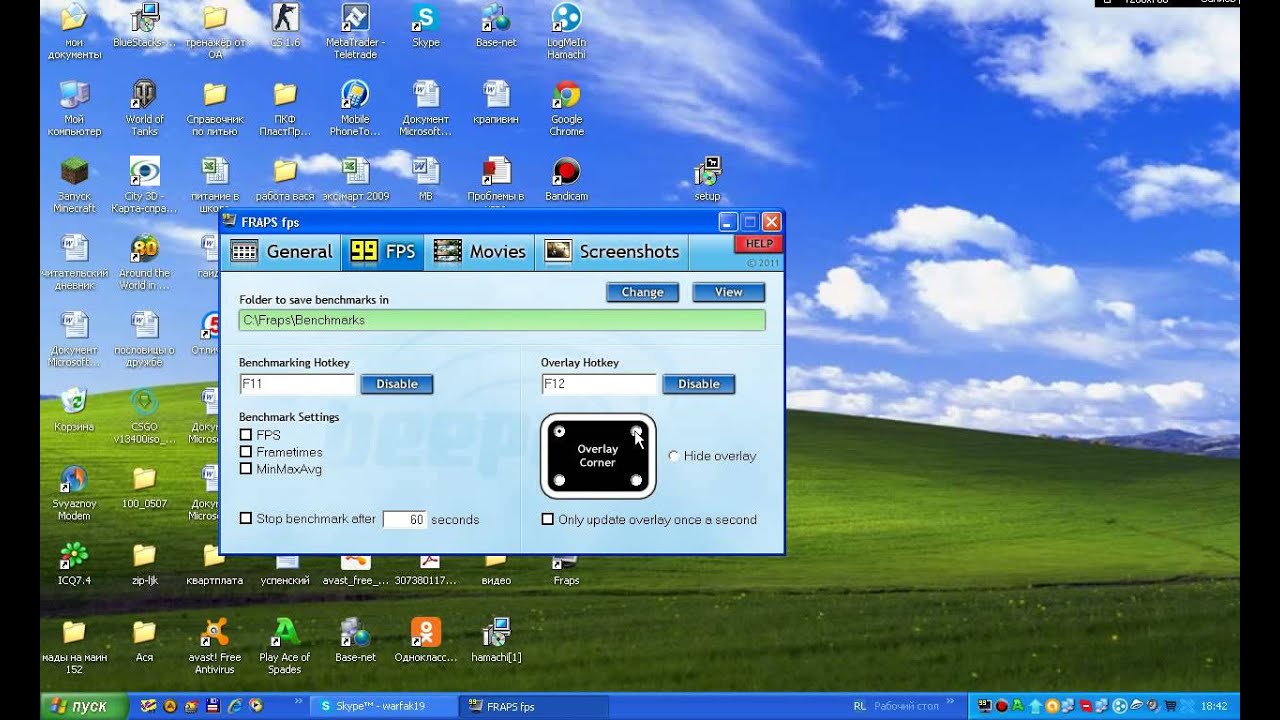
Task: Enable the FPS benchmark checkbox
Action: tap(246, 435)
